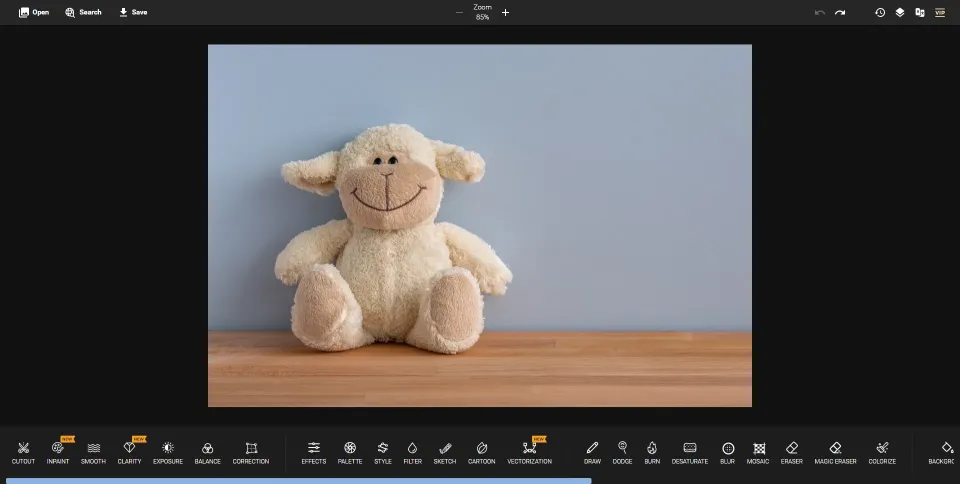960x484 pixels.
Task: Click the Save button
Action: click(133, 12)
